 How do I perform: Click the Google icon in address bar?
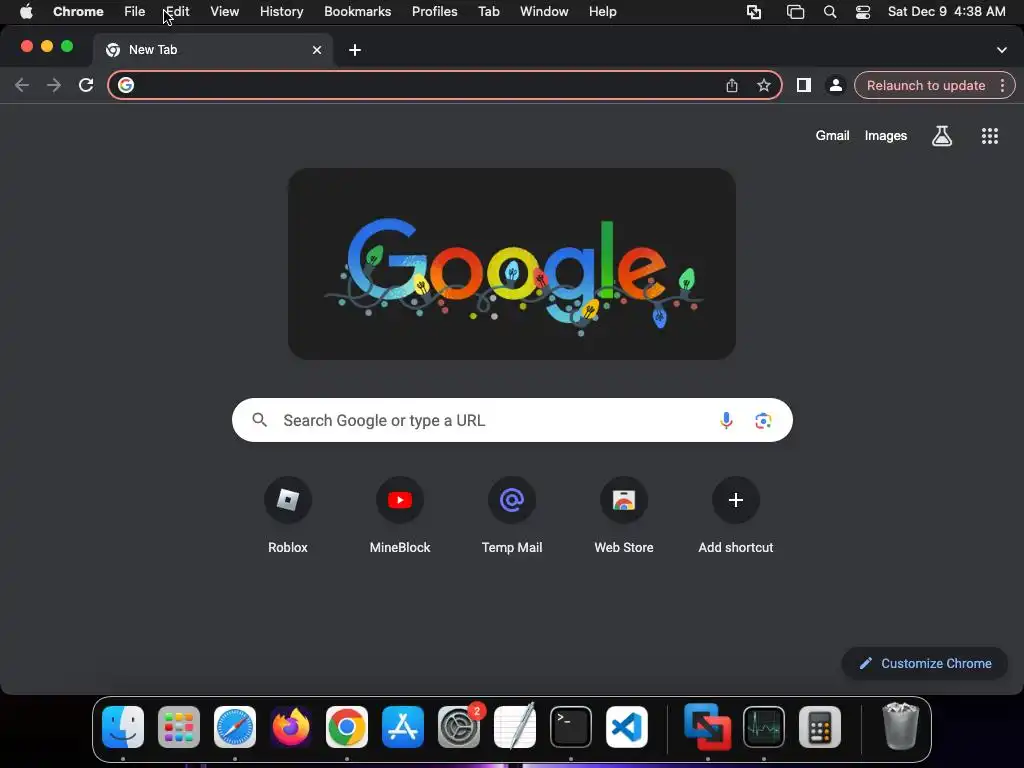[x=126, y=85]
